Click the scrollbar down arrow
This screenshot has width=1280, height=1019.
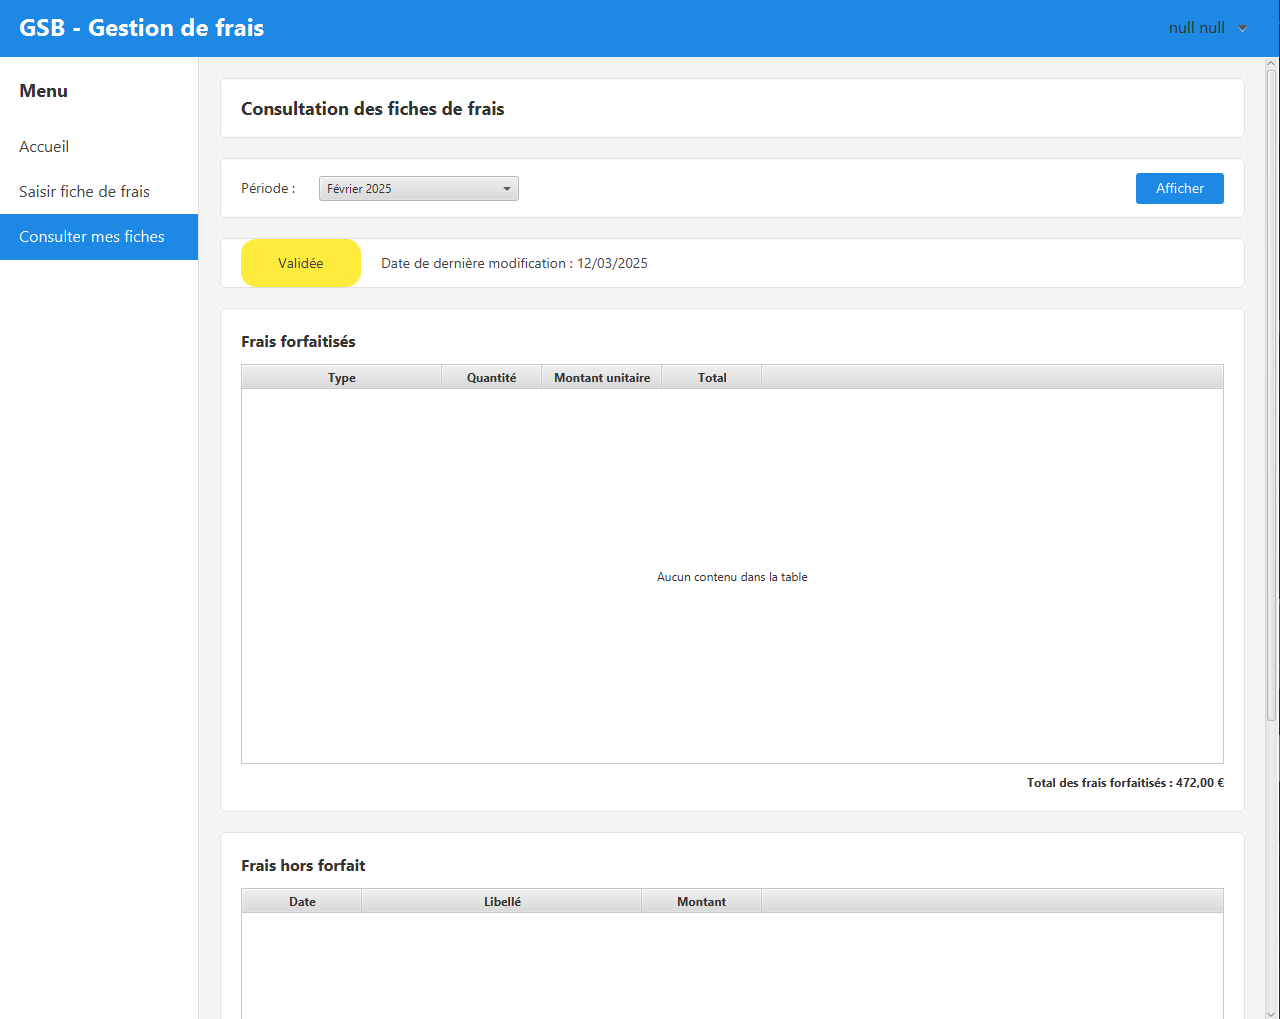pyautogui.click(x=1272, y=1012)
